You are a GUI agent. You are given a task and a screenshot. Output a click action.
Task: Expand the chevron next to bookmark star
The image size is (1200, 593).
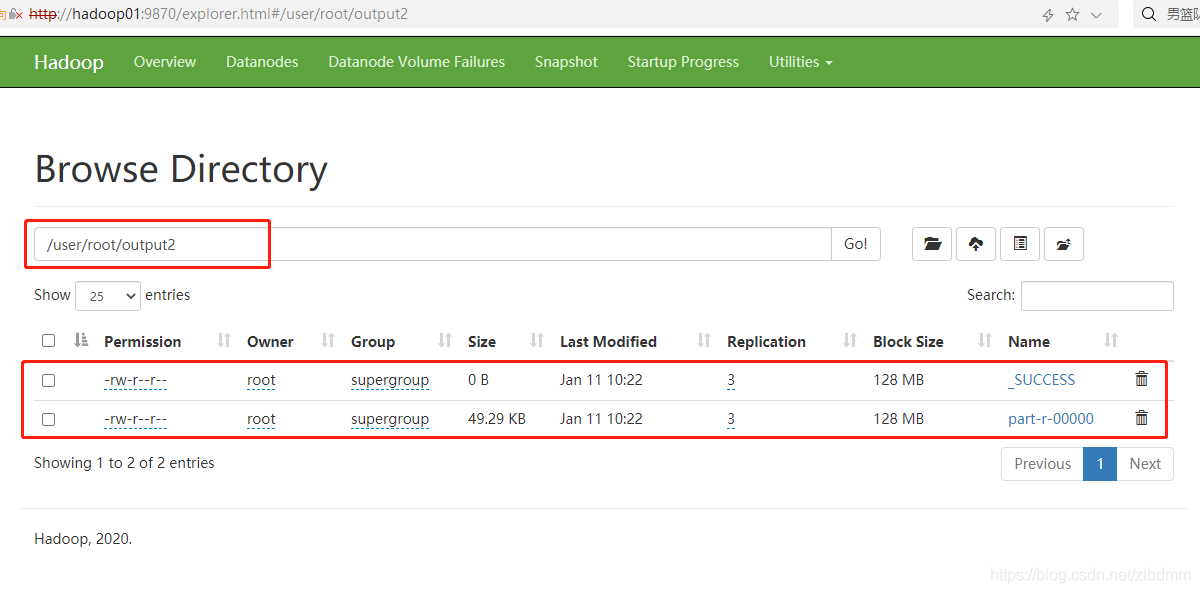1096,15
